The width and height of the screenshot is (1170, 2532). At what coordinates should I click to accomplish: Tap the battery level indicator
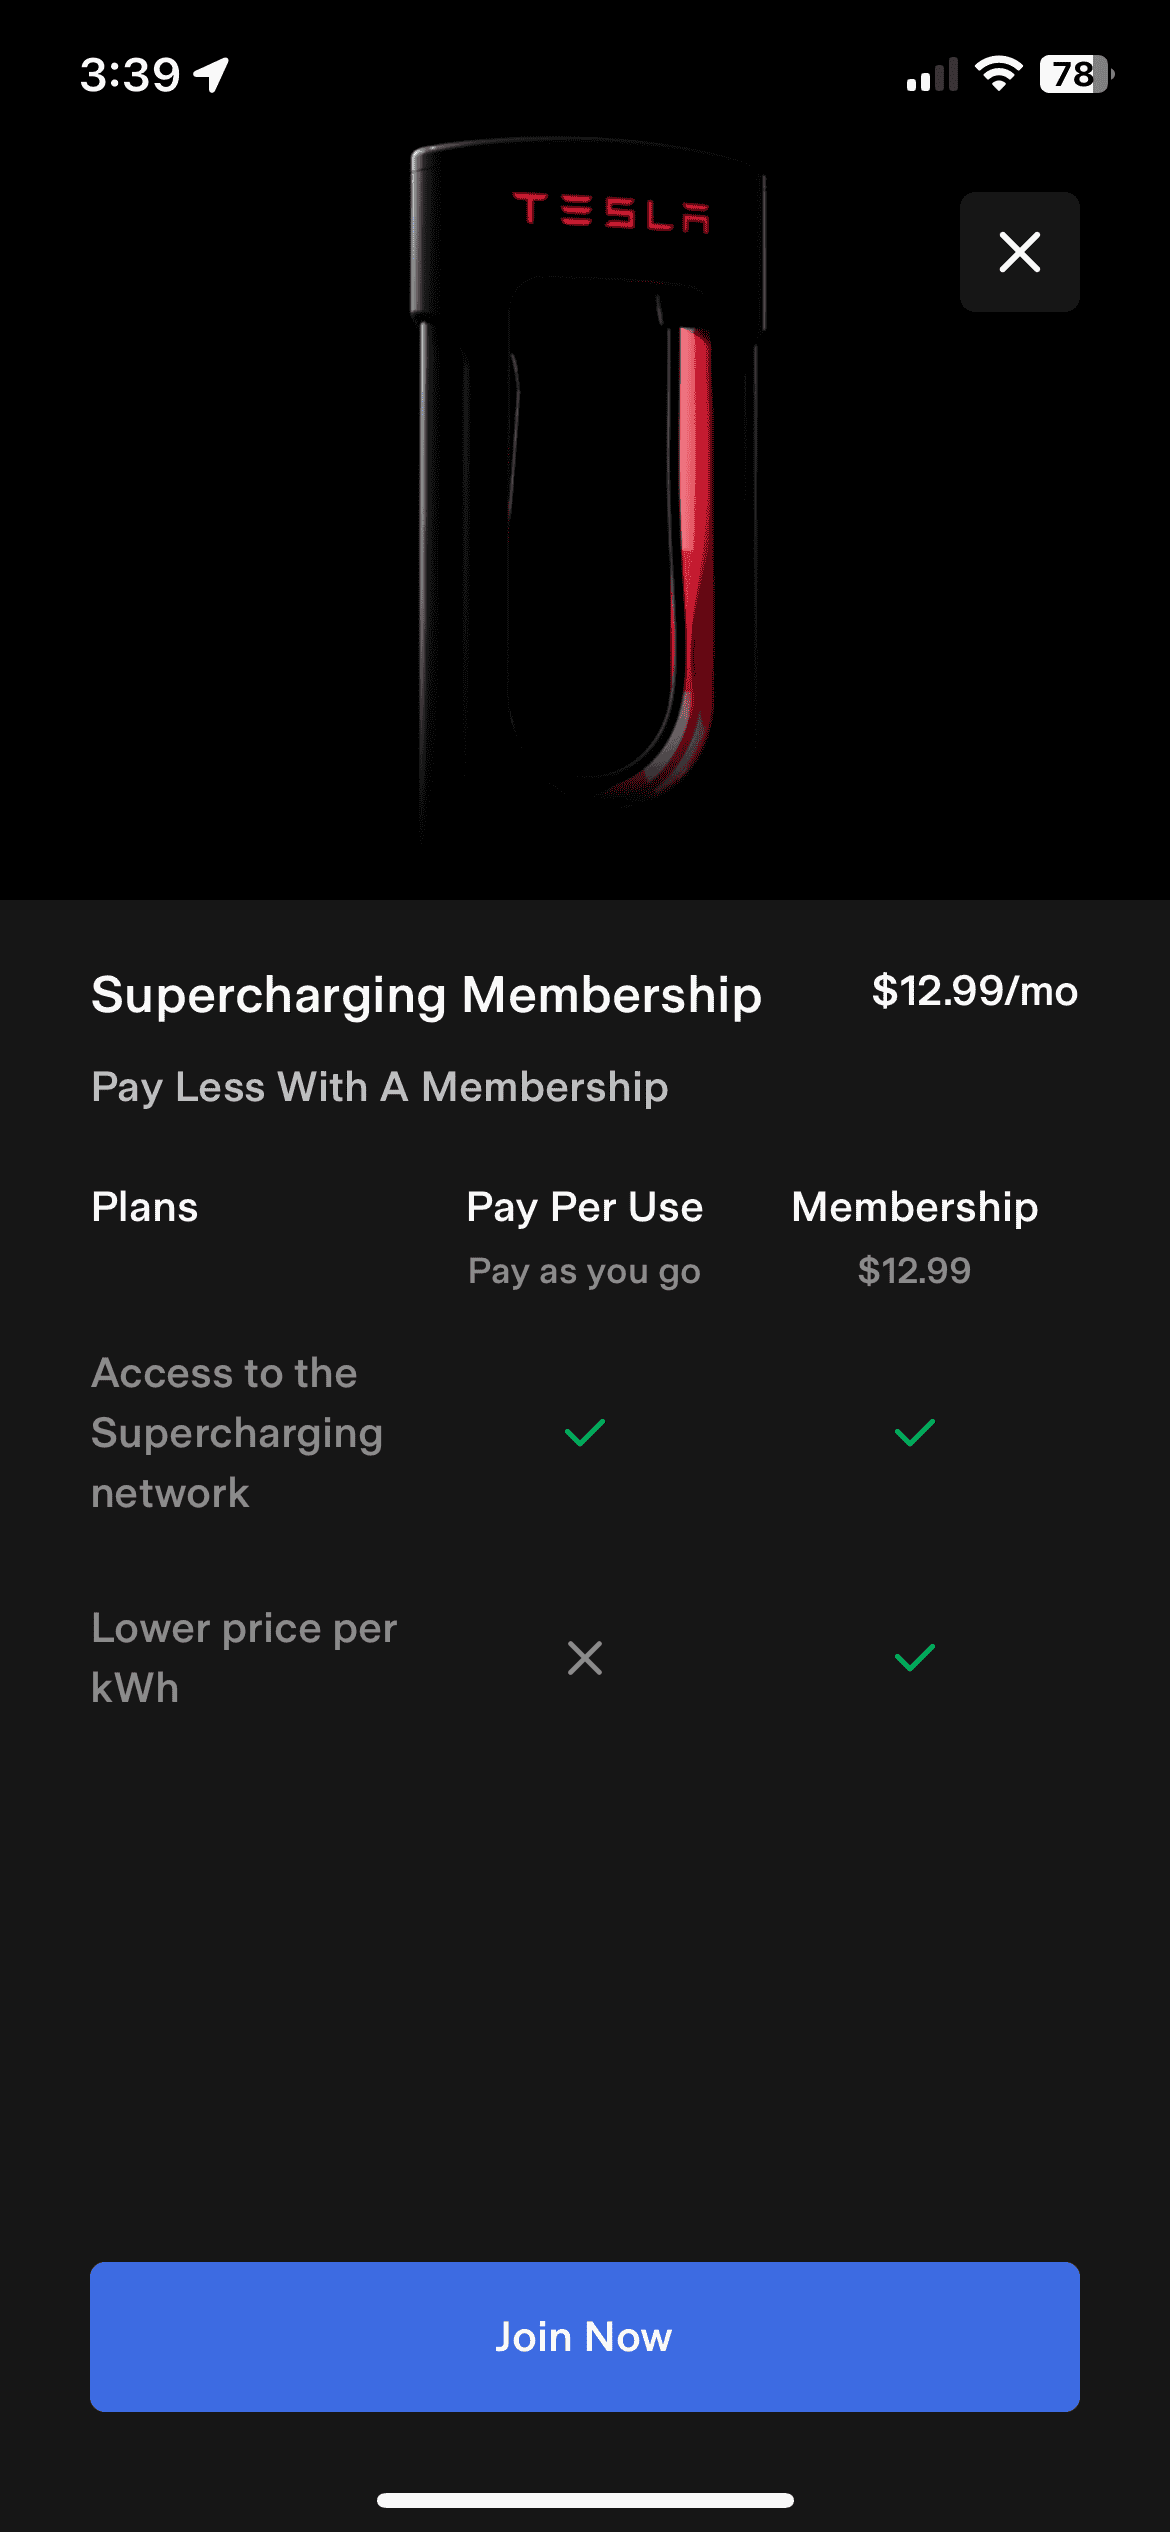(1076, 74)
